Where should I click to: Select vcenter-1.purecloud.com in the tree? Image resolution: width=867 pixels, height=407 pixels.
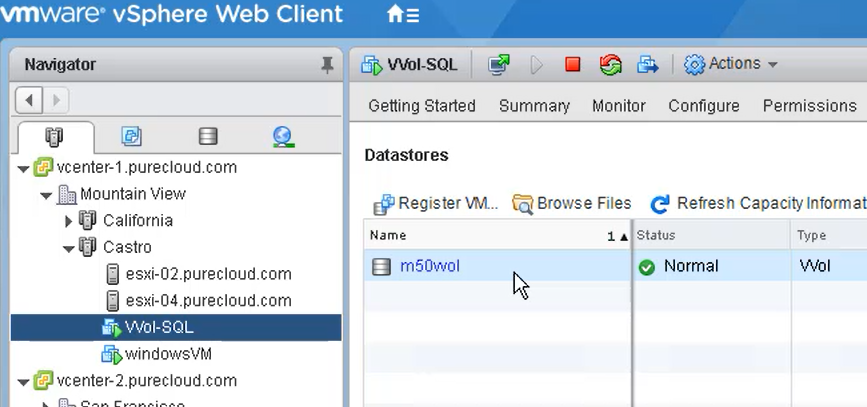[x=147, y=167]
